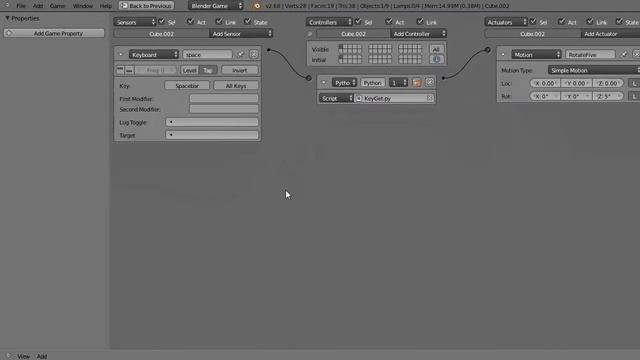Delete the Keyboard sensor with X icon

(x=253, y=54)
